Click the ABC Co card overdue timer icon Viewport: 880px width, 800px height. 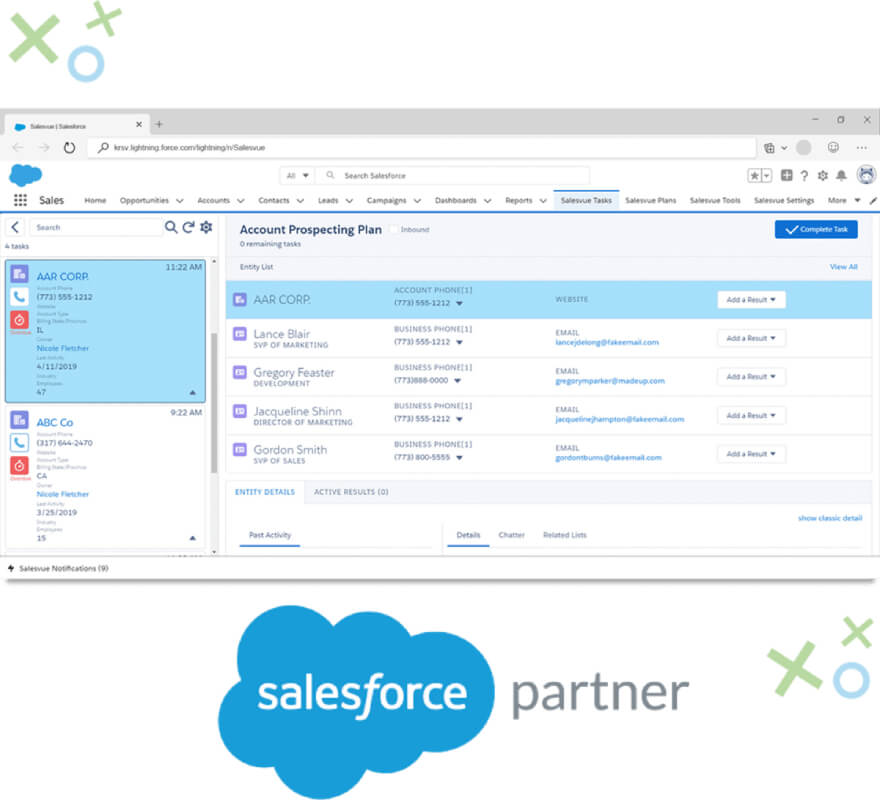pyautogui.click(x=20, y=465)
